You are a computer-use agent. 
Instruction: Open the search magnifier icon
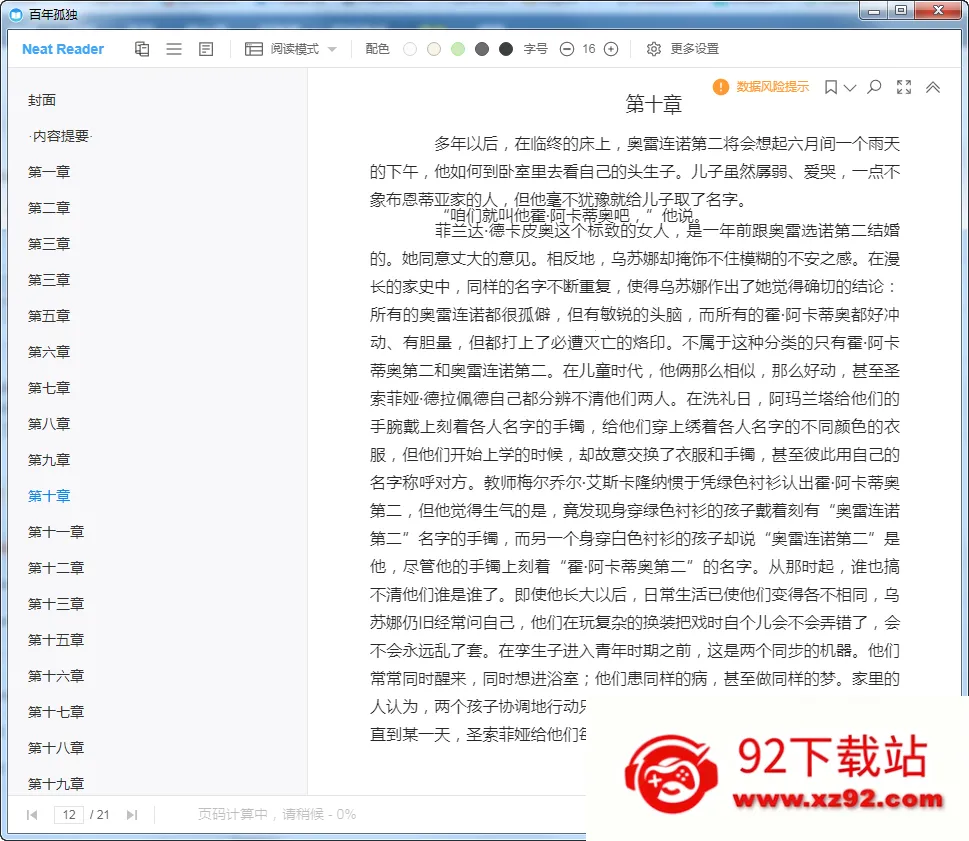click(x=874, y=87)
